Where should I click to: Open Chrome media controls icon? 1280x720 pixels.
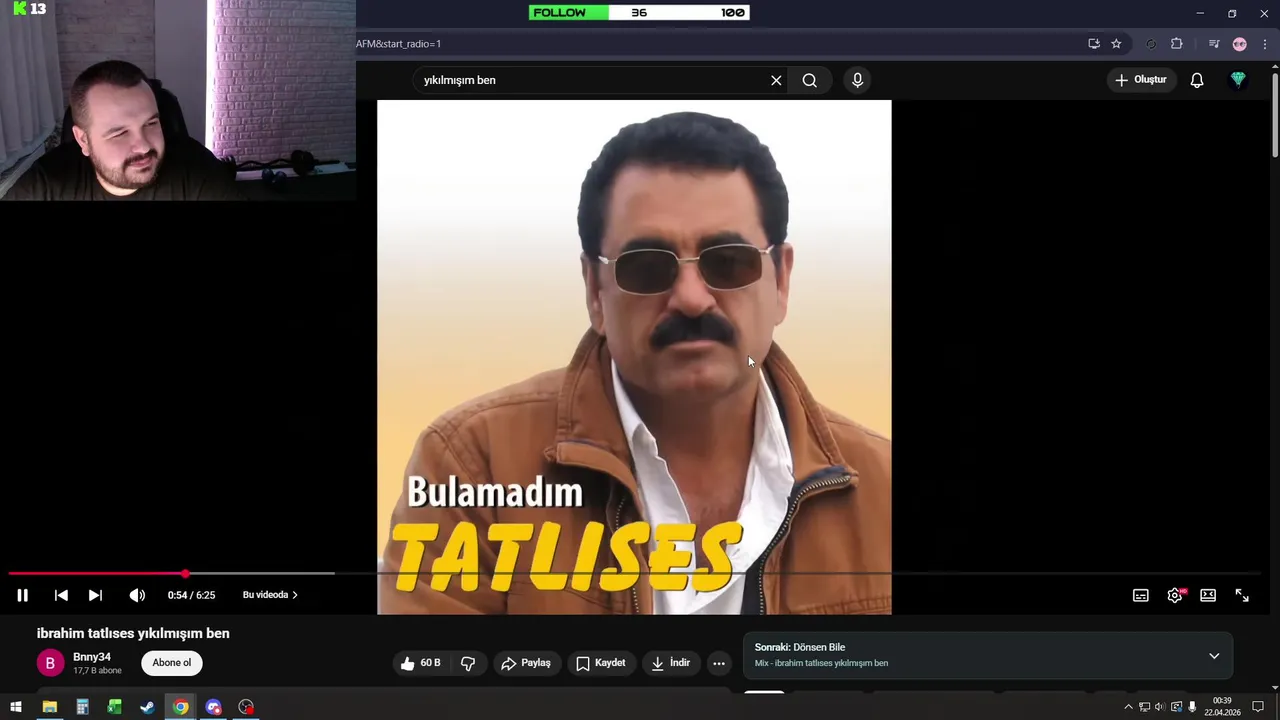pos(1214,44)
